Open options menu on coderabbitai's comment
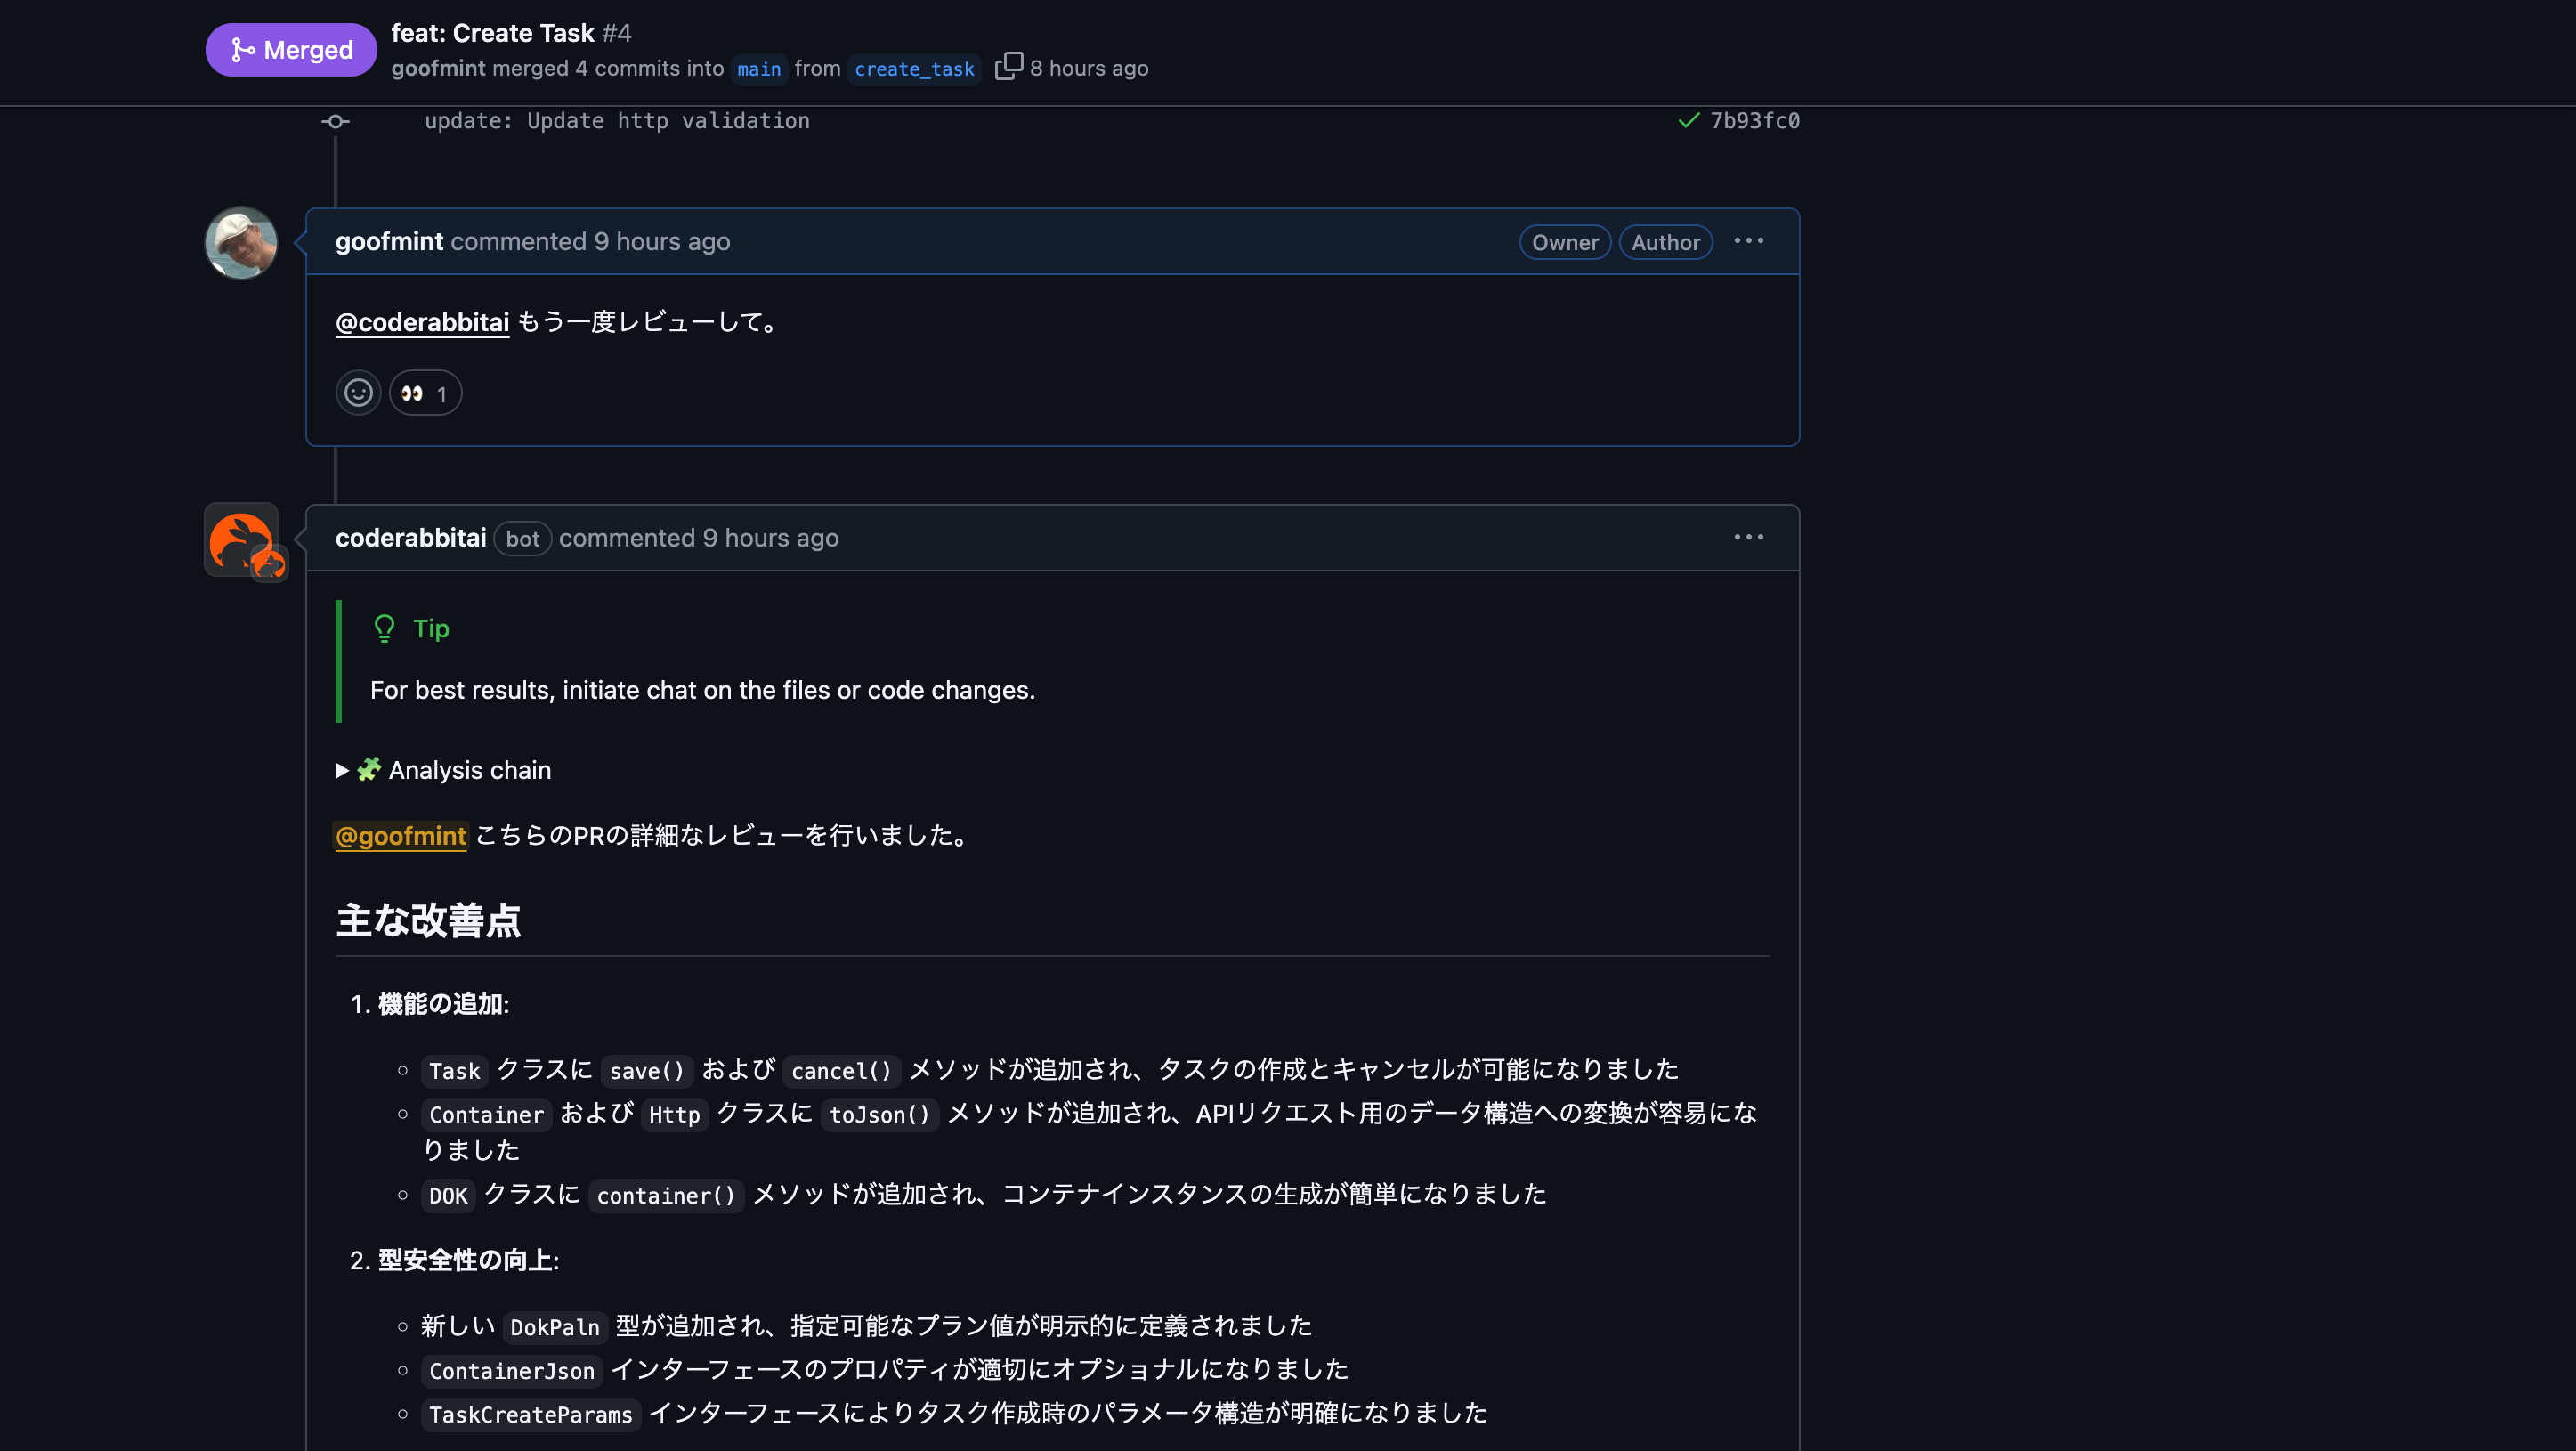The image size is (2576, 1451). 1748,537
